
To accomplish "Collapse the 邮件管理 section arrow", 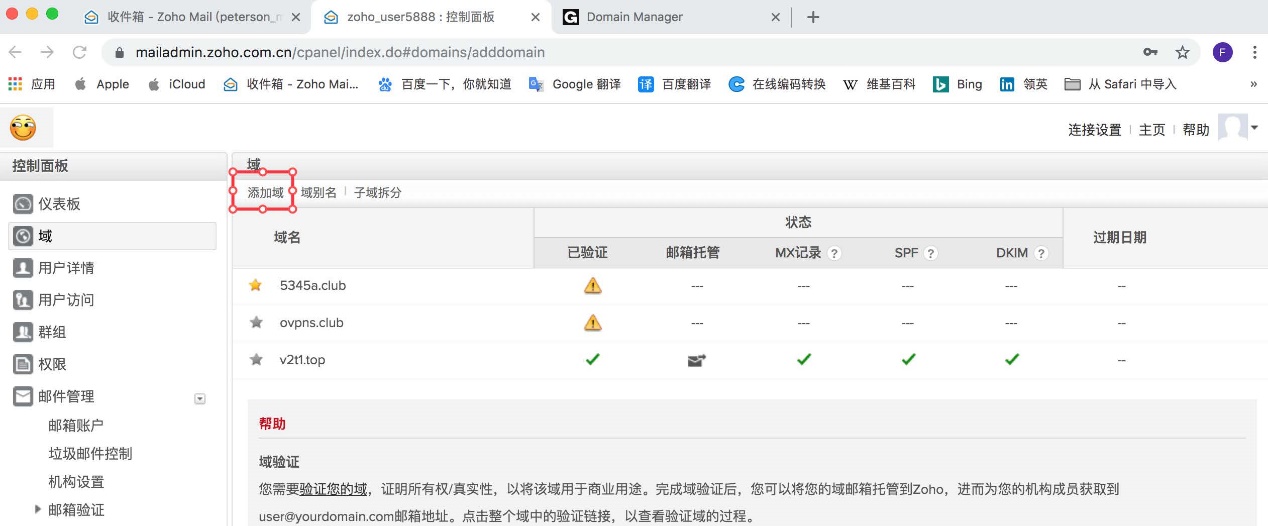I will (x=199, y=398).
